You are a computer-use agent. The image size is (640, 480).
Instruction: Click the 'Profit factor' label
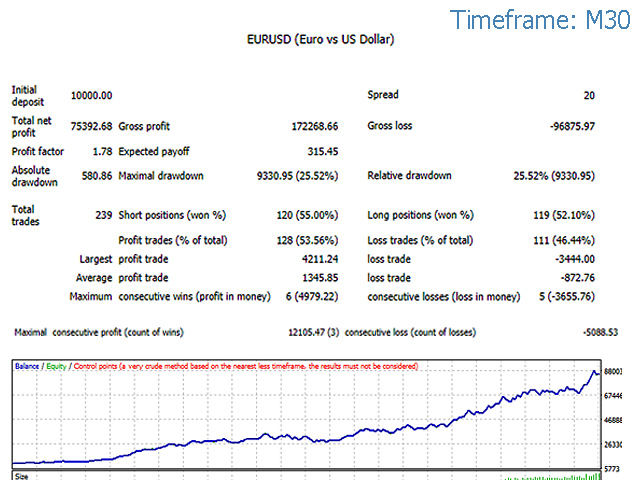[x=38, y=152]
